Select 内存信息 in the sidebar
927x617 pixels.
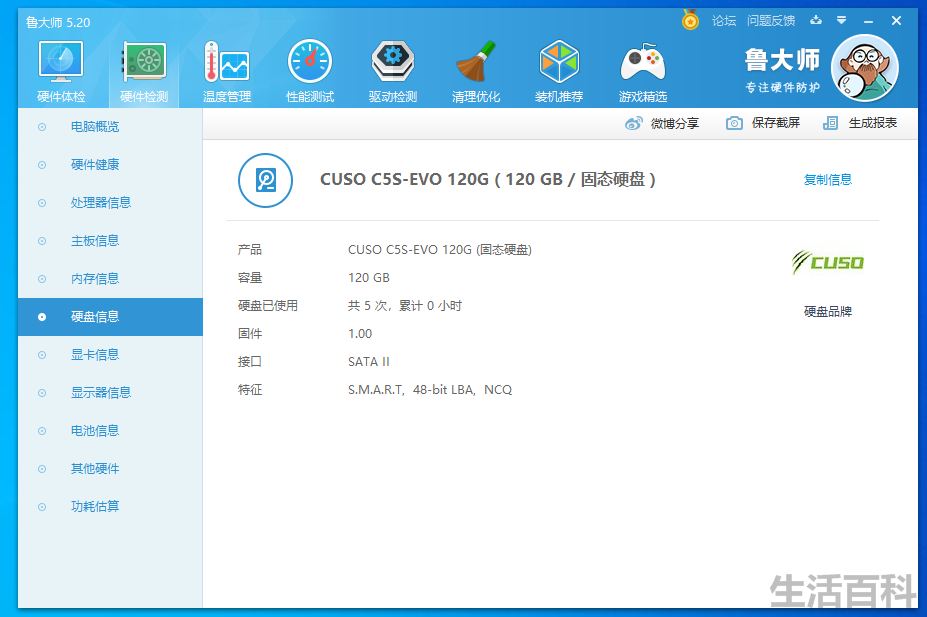110,278
